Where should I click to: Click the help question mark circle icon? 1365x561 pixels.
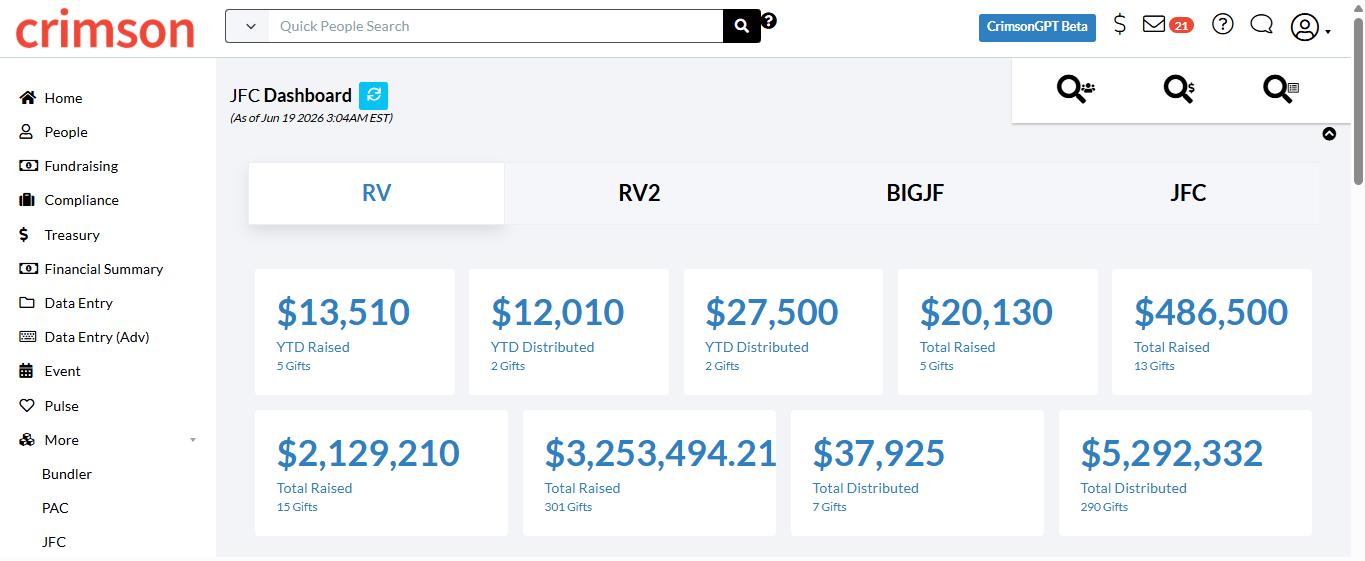point(1222,25)
